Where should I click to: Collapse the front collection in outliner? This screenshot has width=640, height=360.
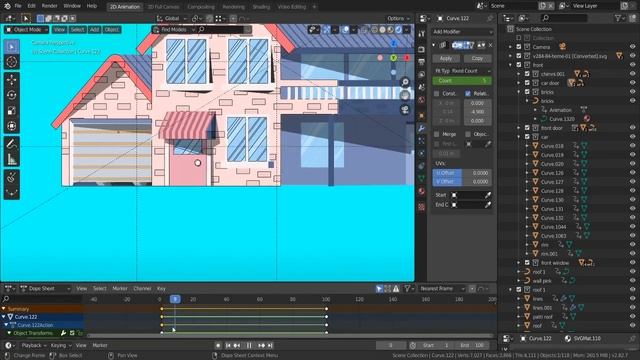(511, 65)
